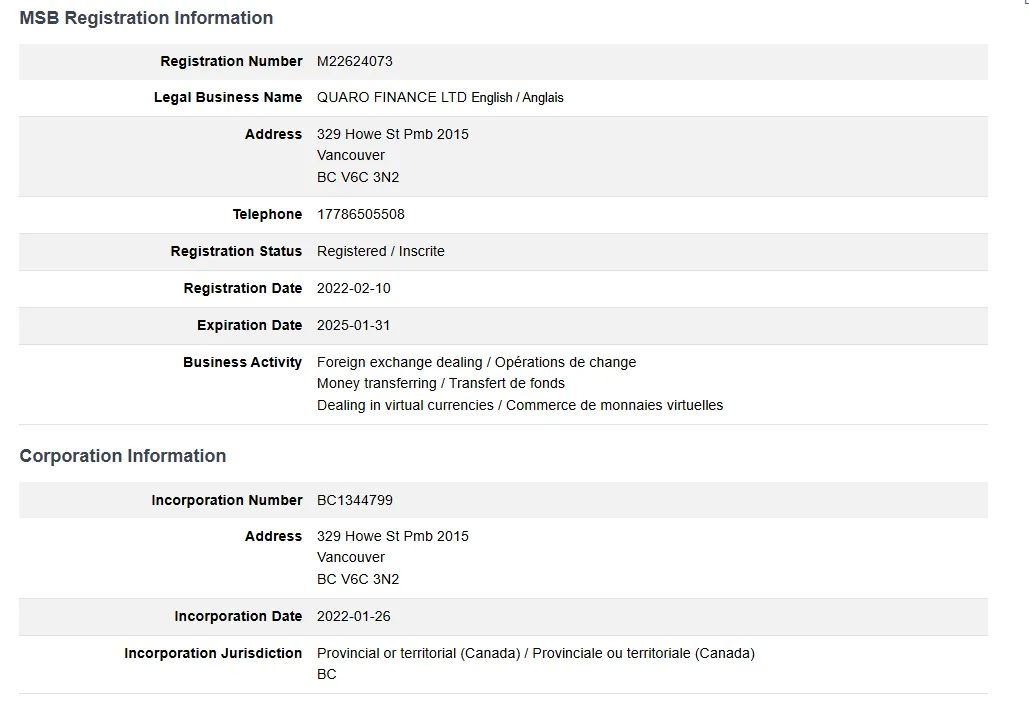Viewport: 1029px width, 708px height.
Task: Click the Registered / Inscrite status value
Action: tap(381, 251)
